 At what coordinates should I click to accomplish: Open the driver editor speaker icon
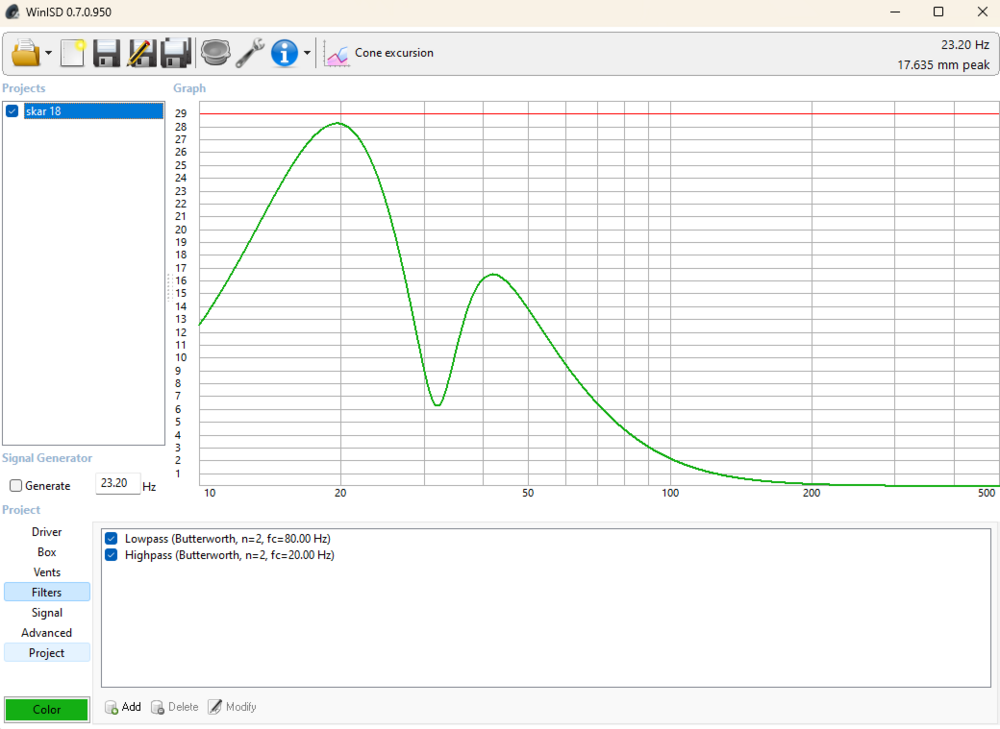tap(216, 53)
